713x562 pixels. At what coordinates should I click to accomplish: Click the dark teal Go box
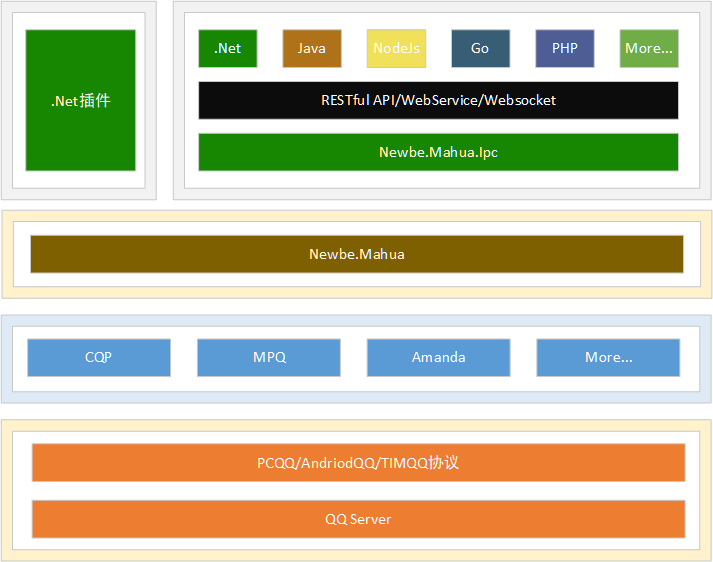click(481, 49)
